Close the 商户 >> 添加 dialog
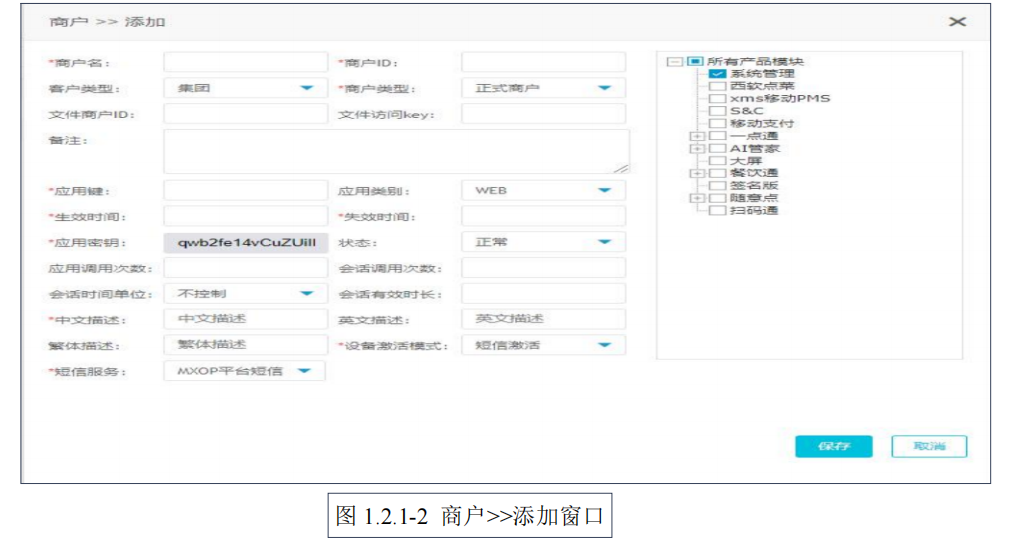The image size is (1019, 542). 957,21
